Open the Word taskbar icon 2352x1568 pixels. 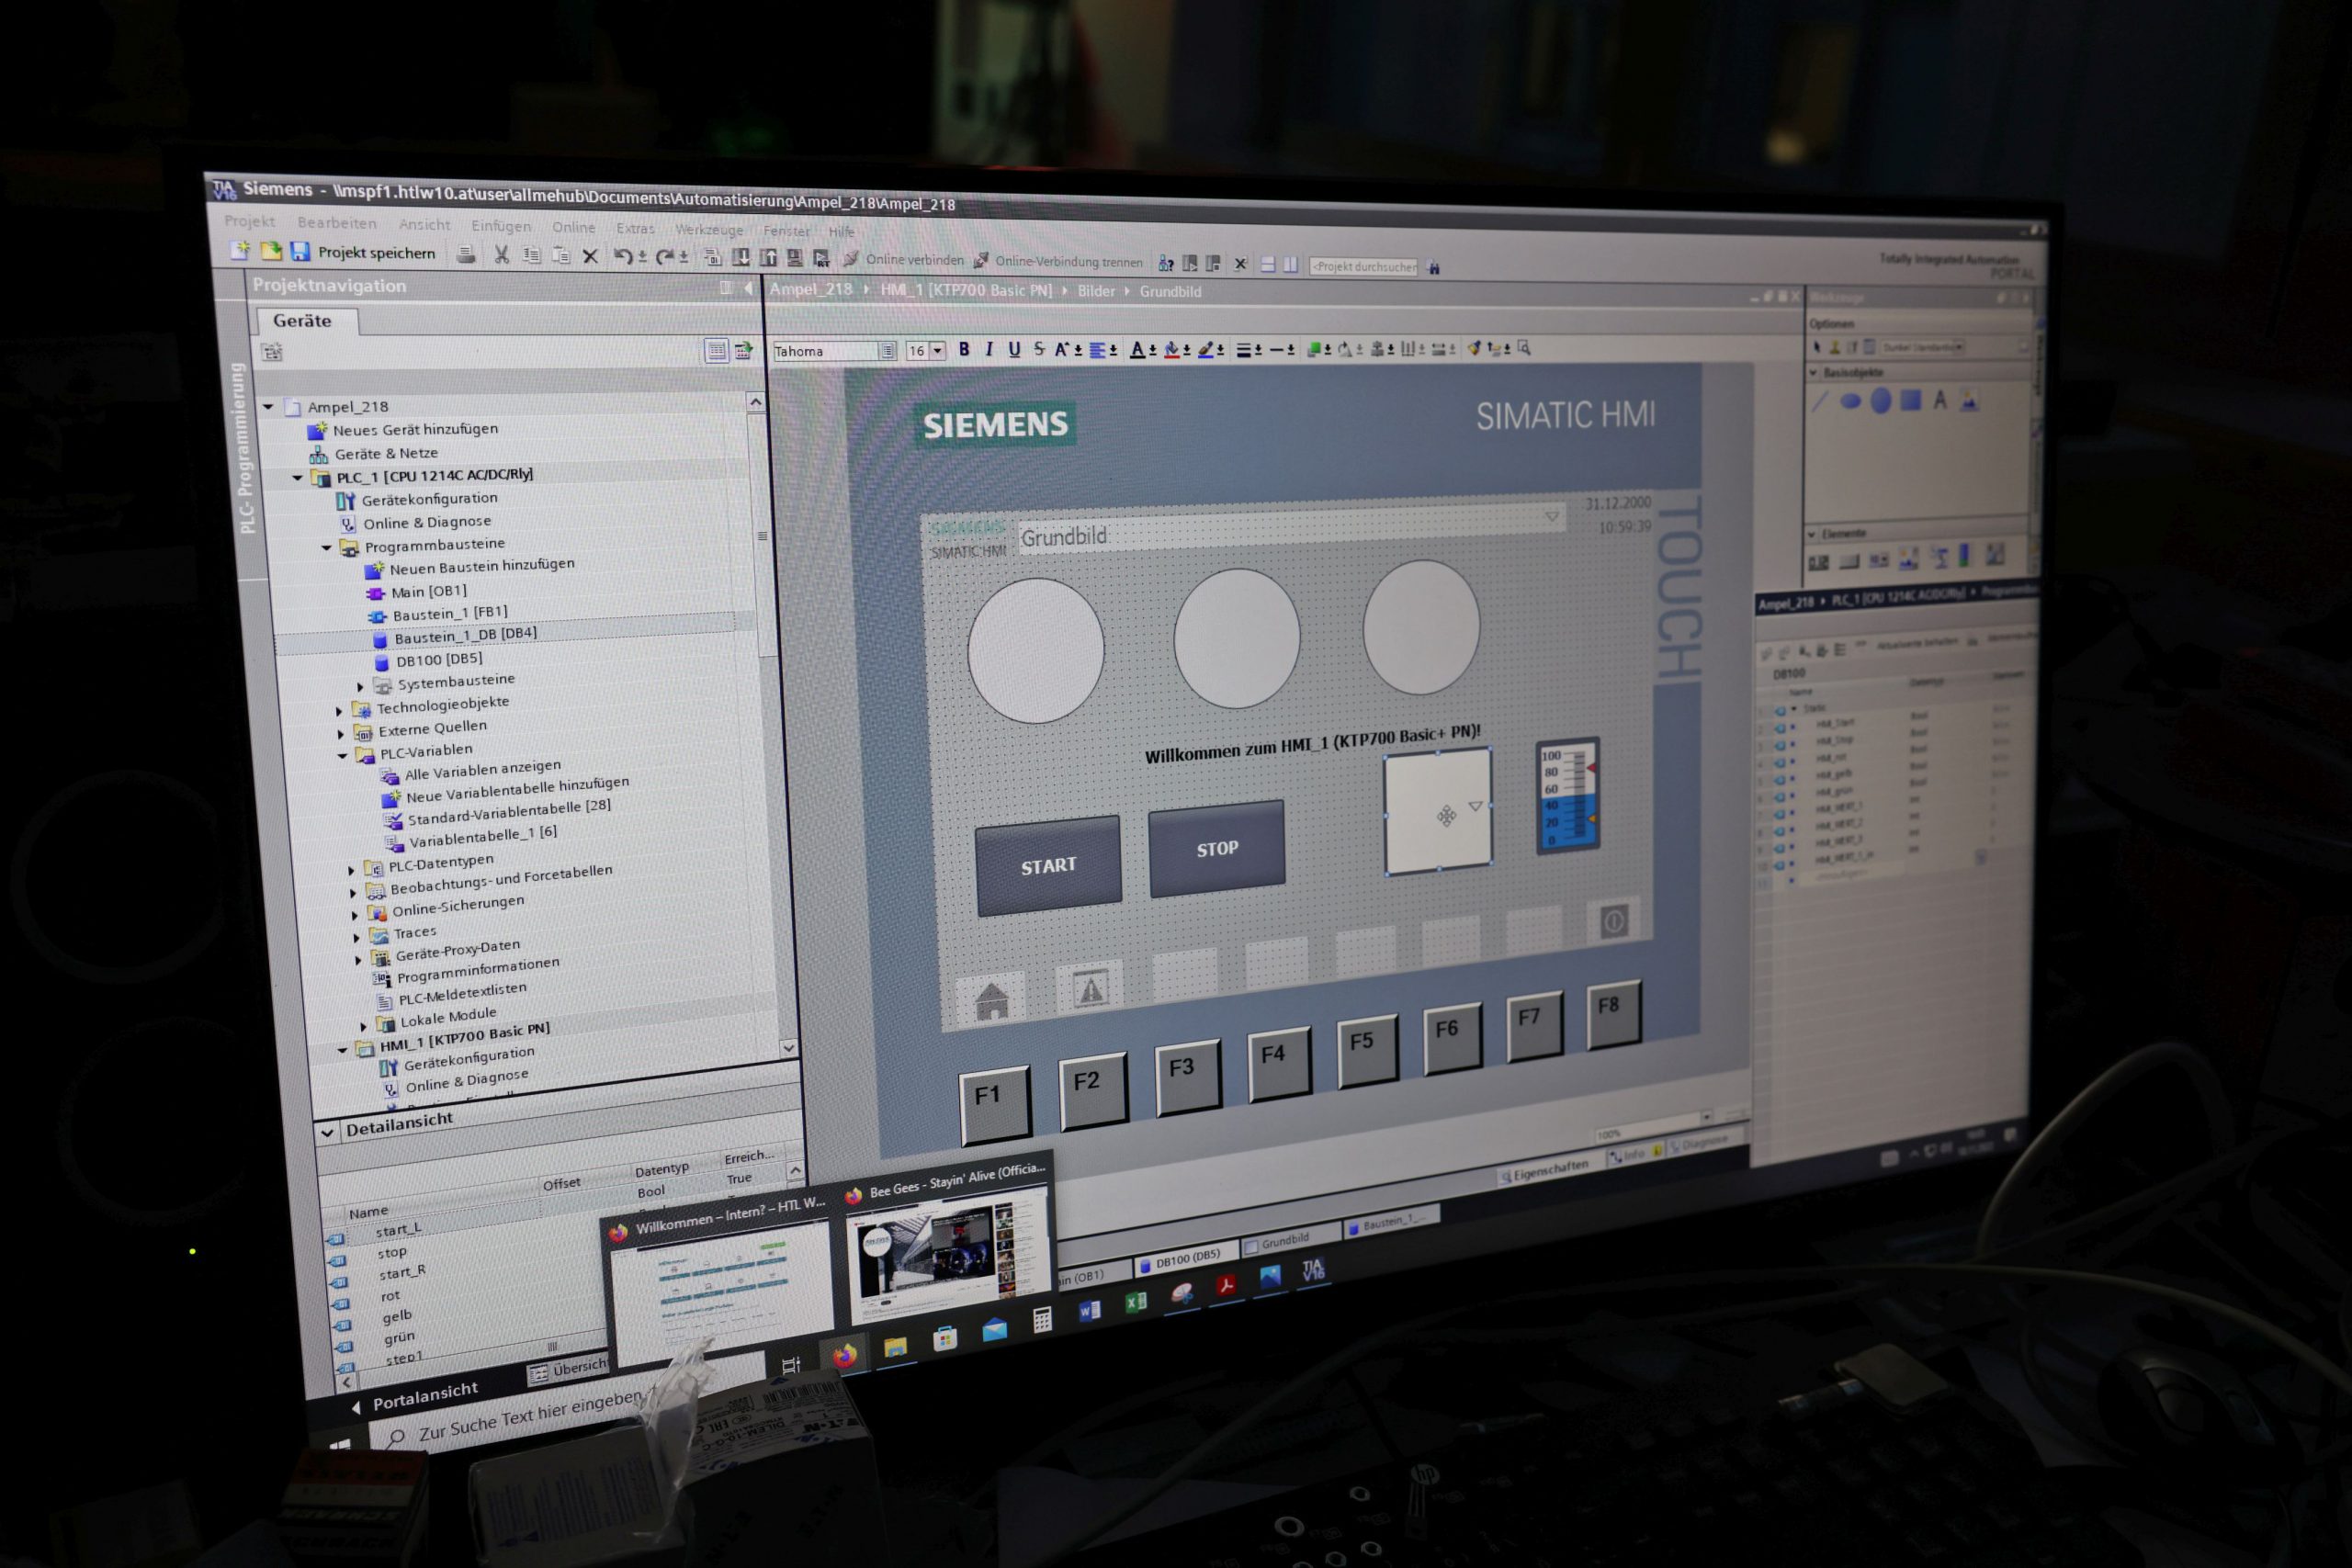tap(1090, 1310)
